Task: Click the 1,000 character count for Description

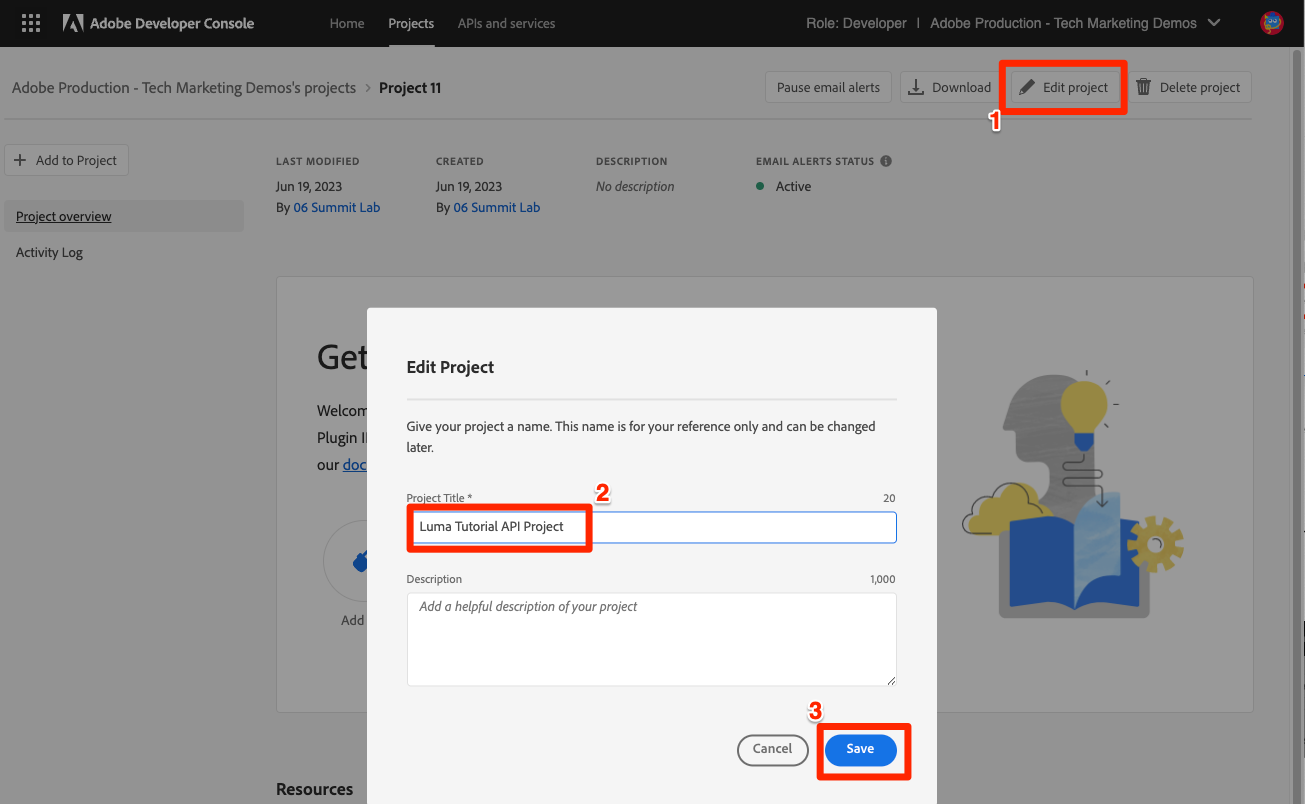Action: tap(883, 579)
